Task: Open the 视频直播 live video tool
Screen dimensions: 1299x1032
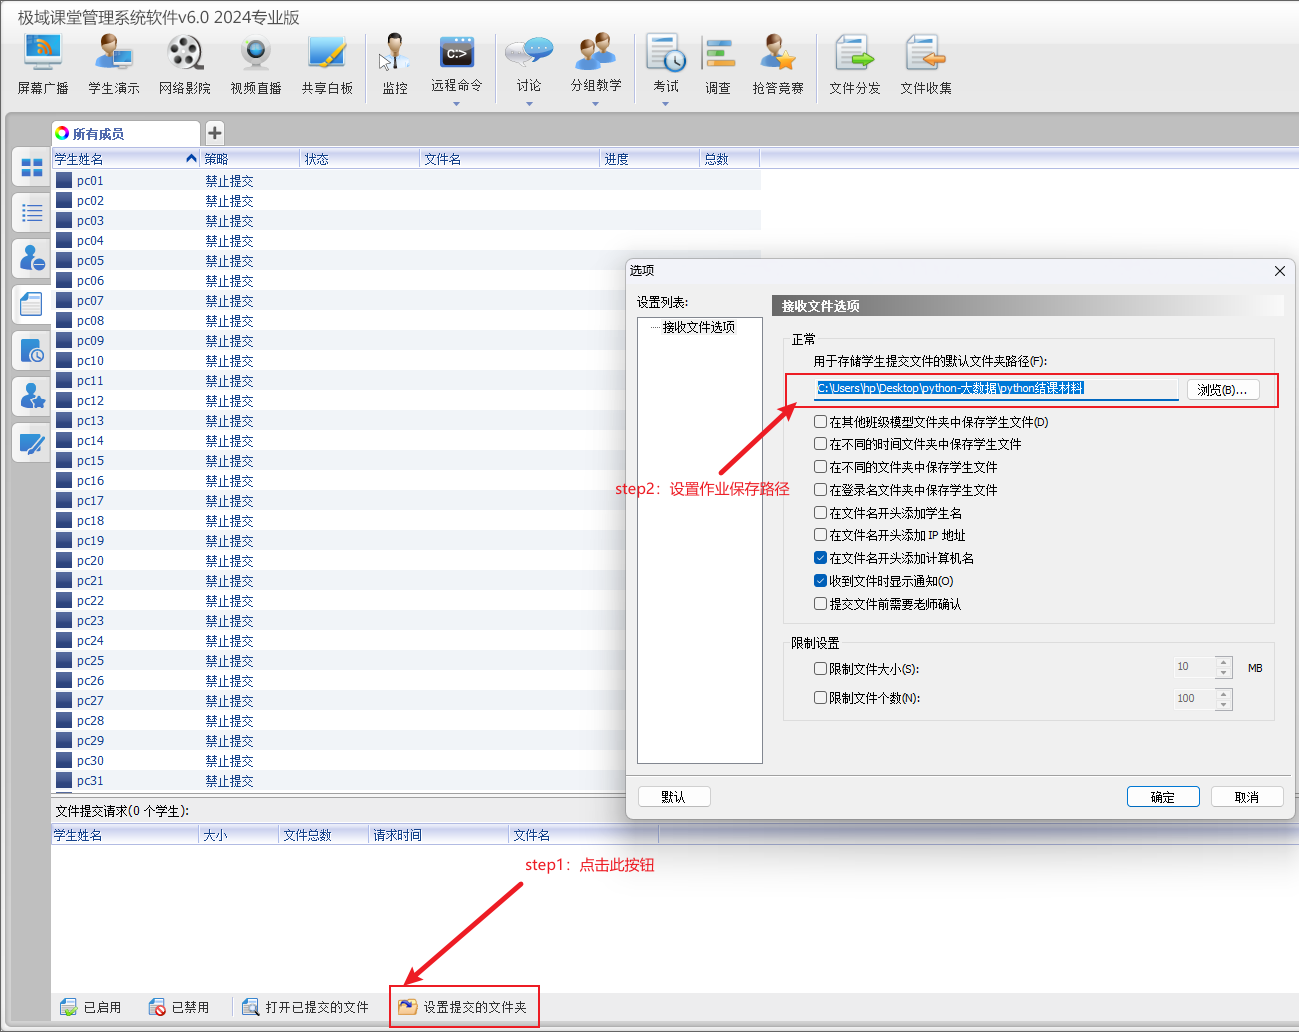Action: tap(256, 64)
